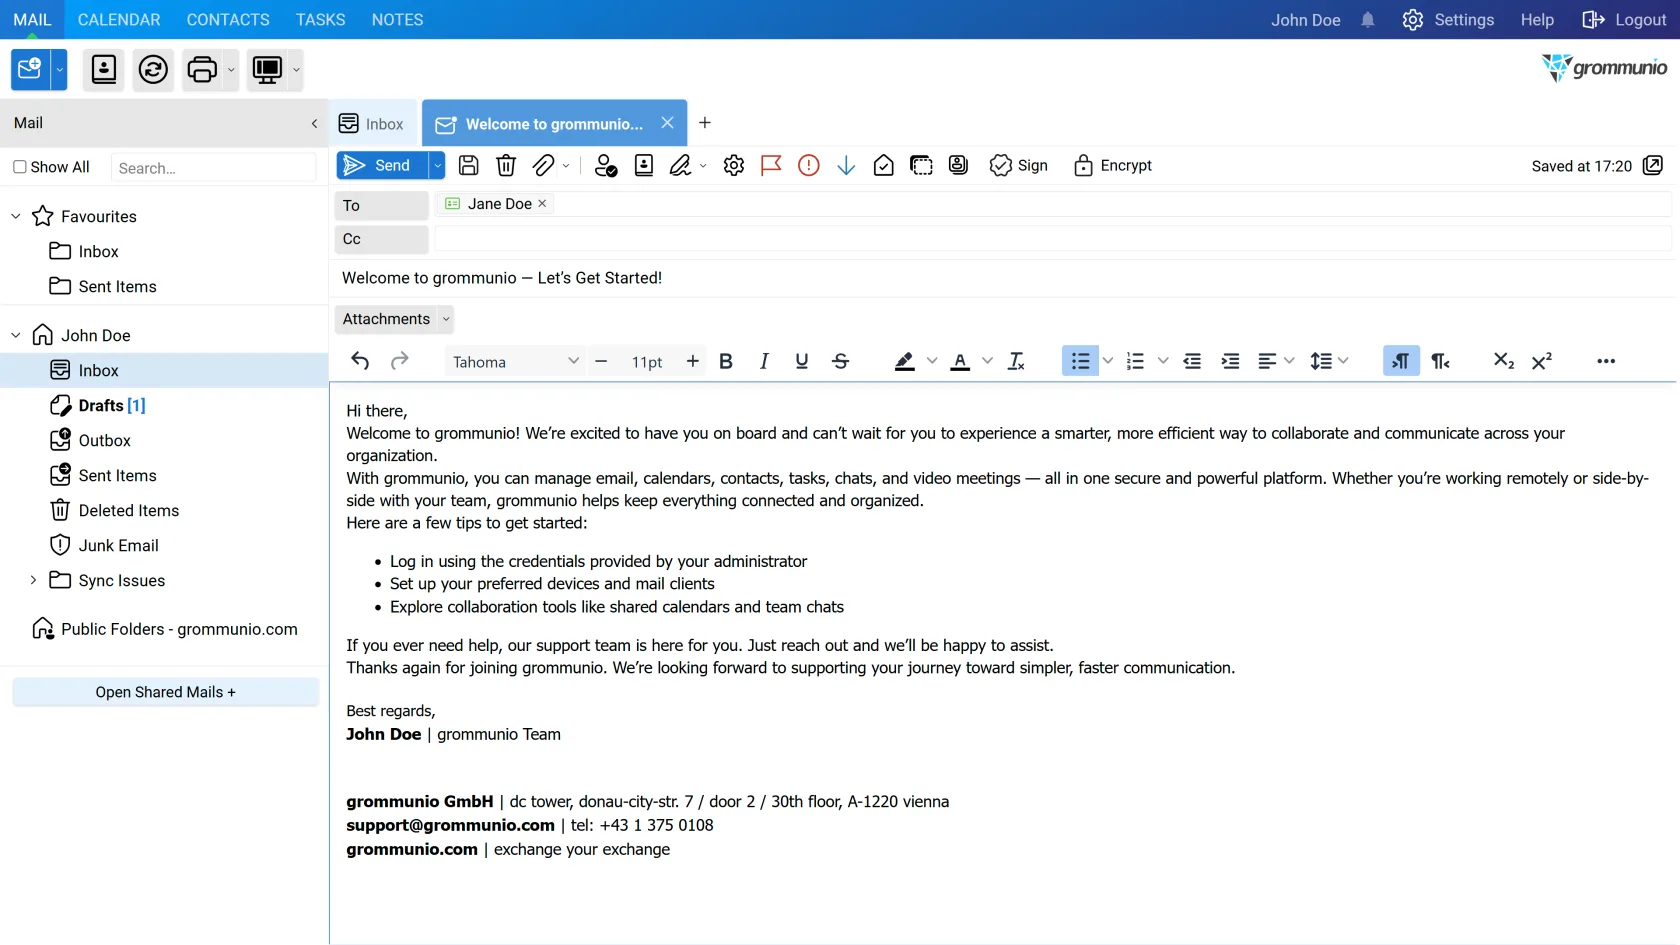
Task: Undo the last edit
Action: [360, 361]
